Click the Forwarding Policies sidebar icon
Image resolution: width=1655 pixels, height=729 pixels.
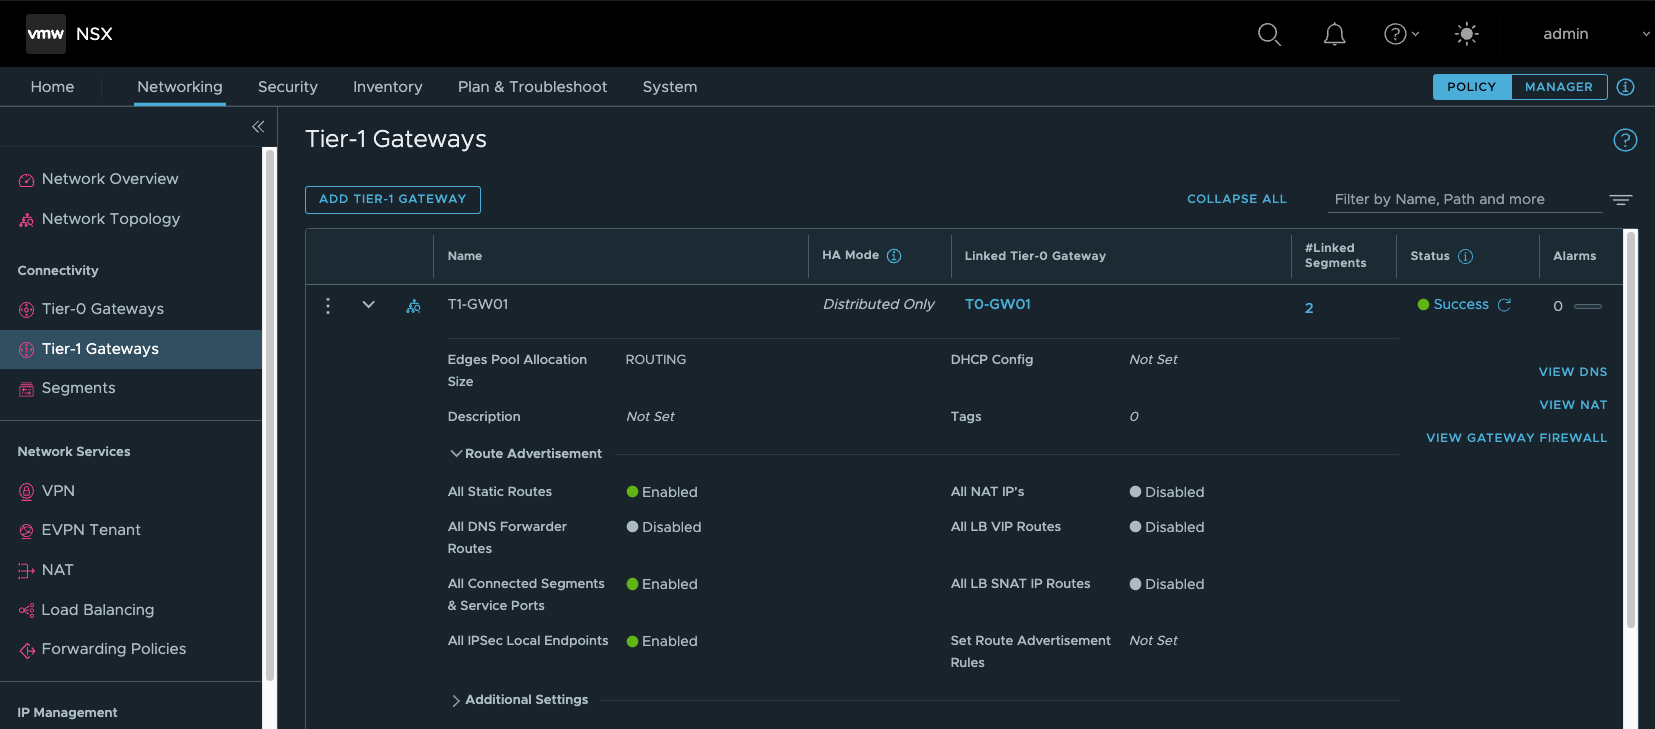26,650
